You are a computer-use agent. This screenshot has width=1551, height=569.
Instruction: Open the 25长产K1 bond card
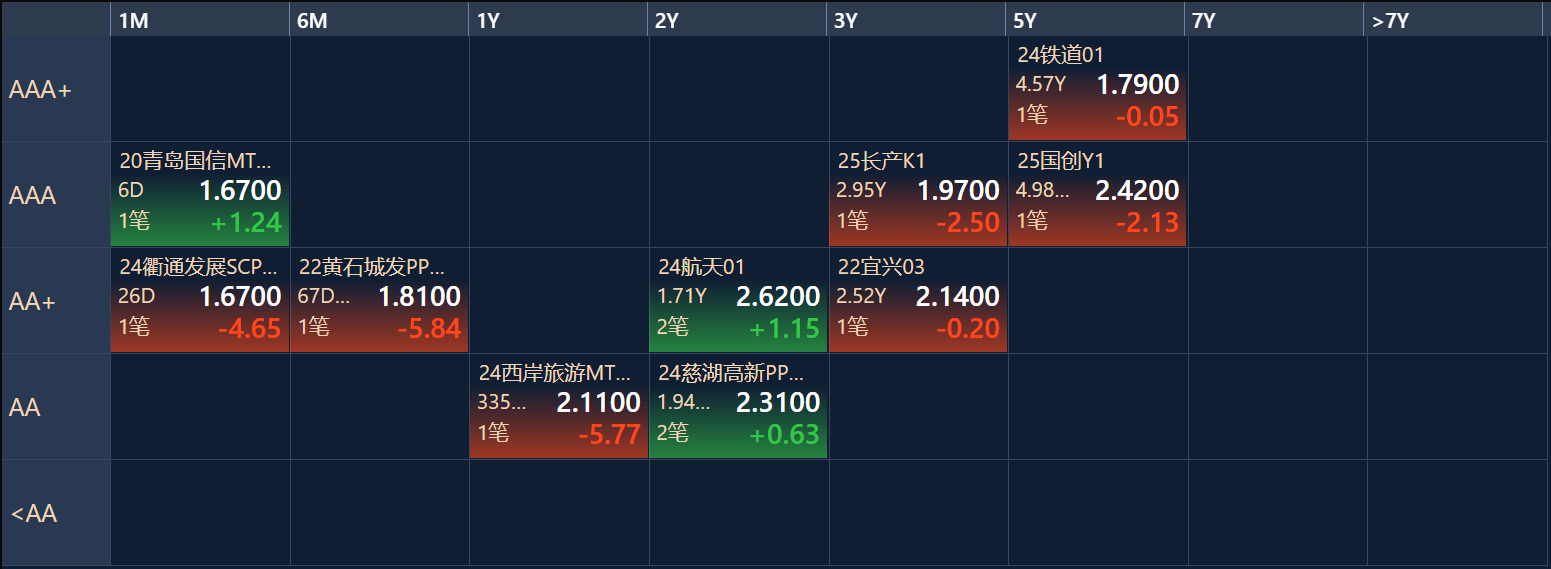pos(918,195)
